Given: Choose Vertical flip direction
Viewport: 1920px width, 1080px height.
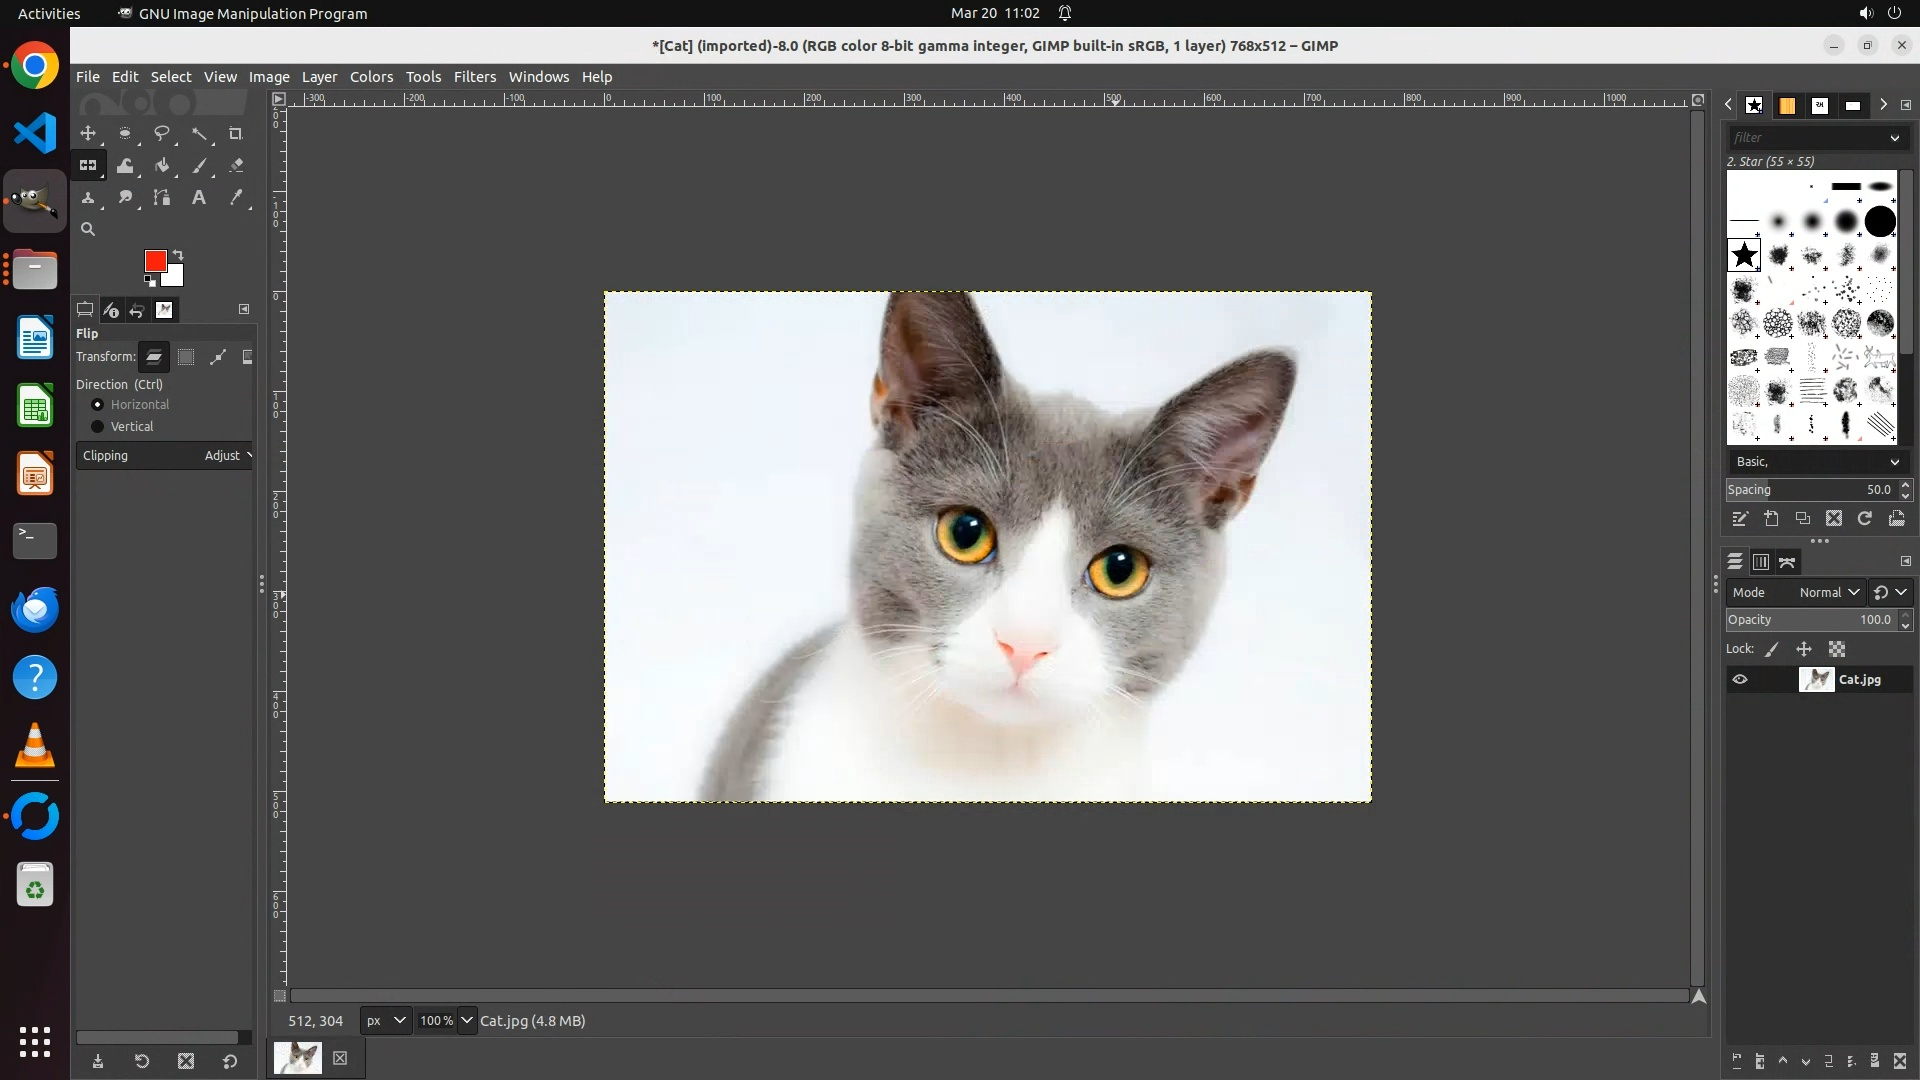Looking at the screenshot, I should pyautogui.click(x=98, y=427).
